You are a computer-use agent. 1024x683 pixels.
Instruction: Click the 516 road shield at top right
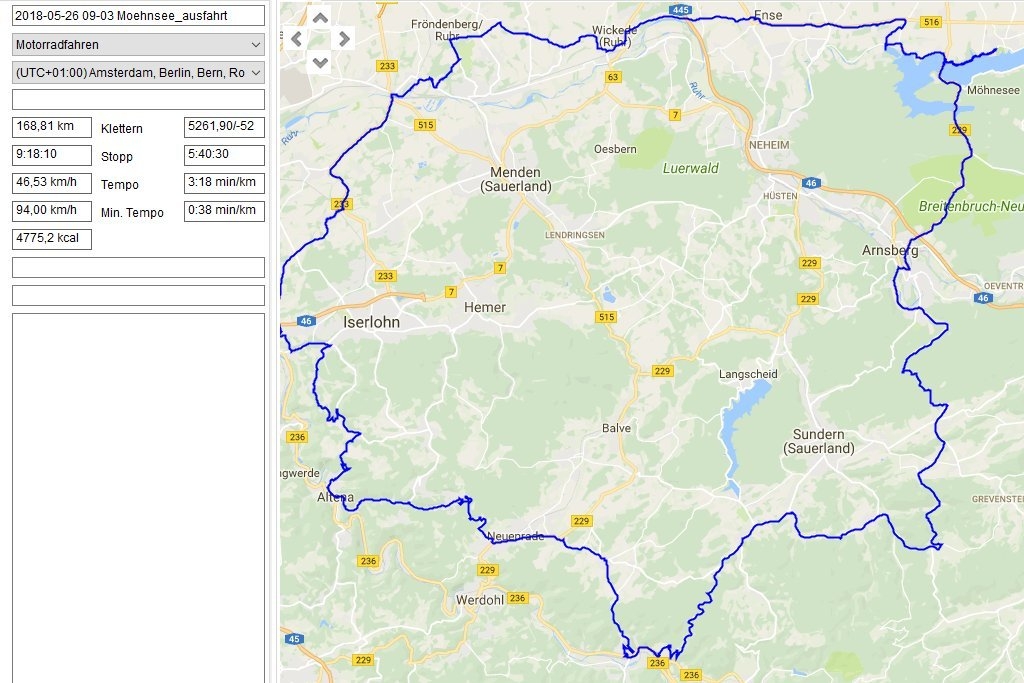(x=932, y=22)
